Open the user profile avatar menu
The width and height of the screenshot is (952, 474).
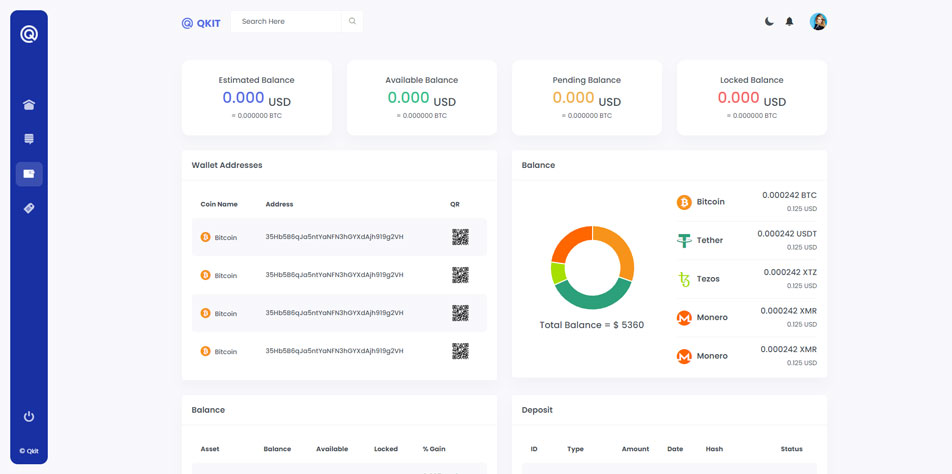[x=818, y=21]
